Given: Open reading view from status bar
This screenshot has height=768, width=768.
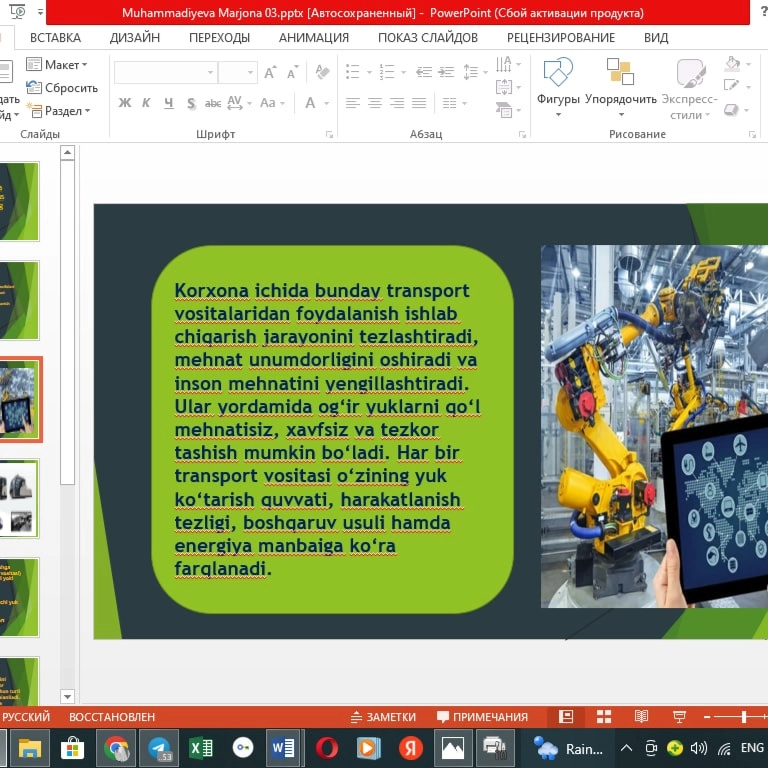Looking at the screenshot, I should click(x=641, y=717).
